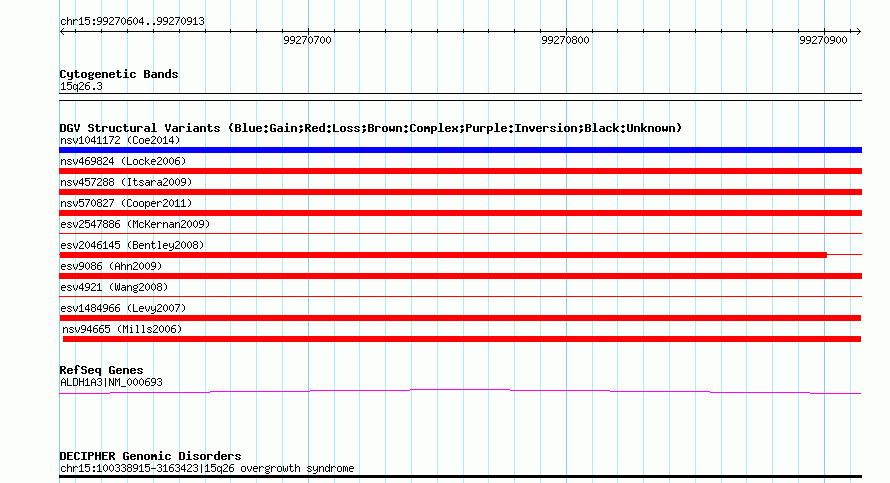Screen dimensions: 890x483
Task: Click the 99270800 ruler position label
Action: pos(565,40)
